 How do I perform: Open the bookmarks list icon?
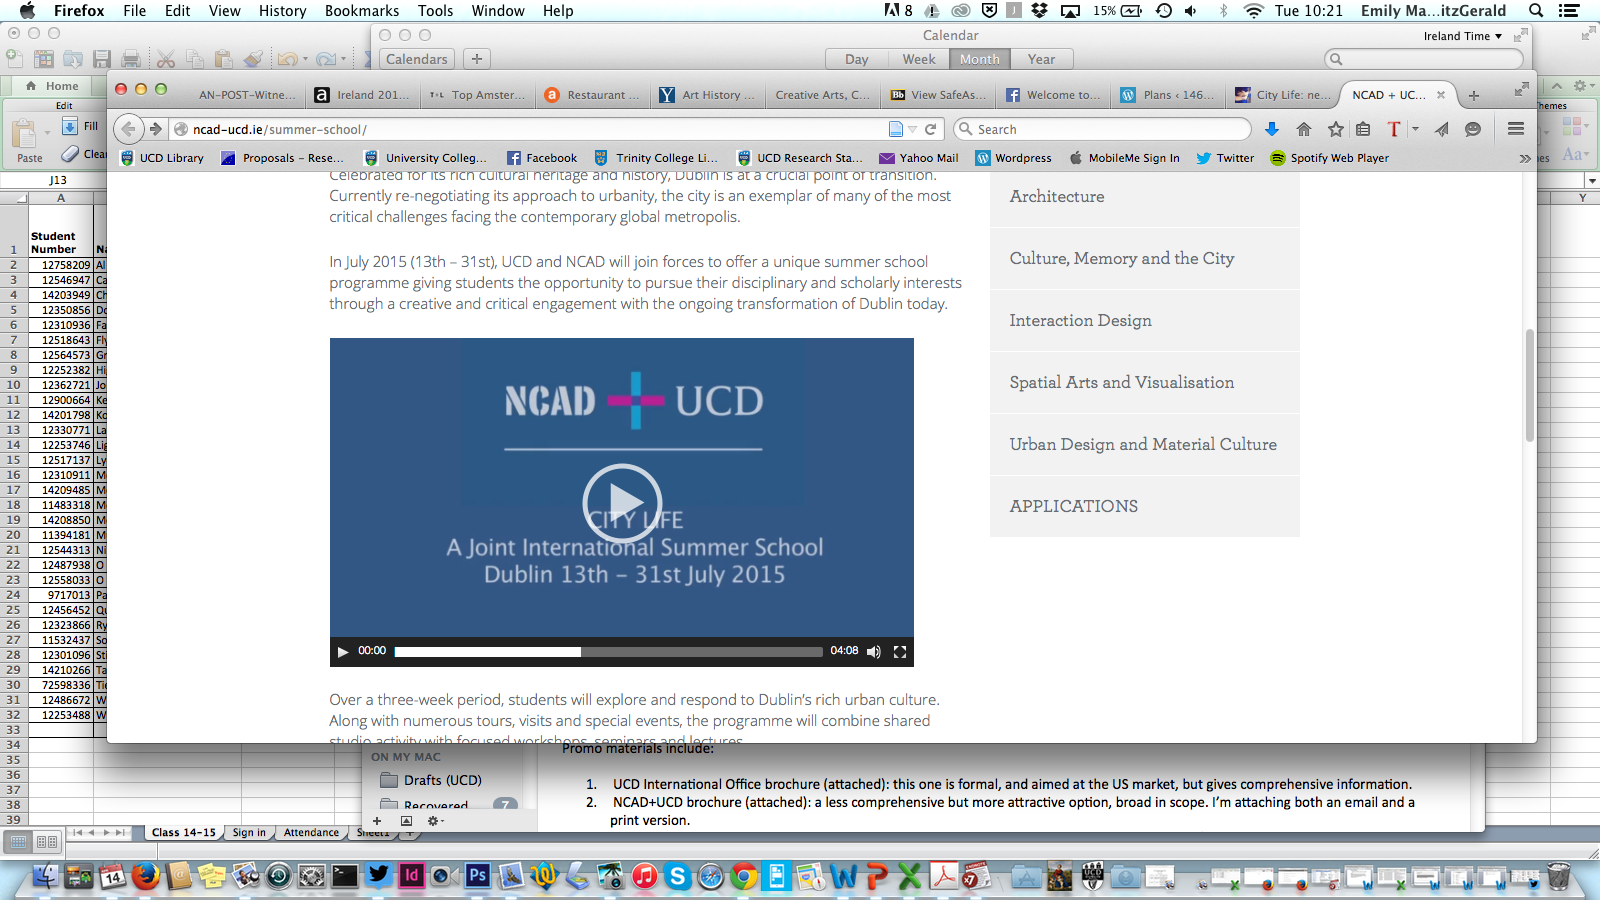(x=1363, y=129)
